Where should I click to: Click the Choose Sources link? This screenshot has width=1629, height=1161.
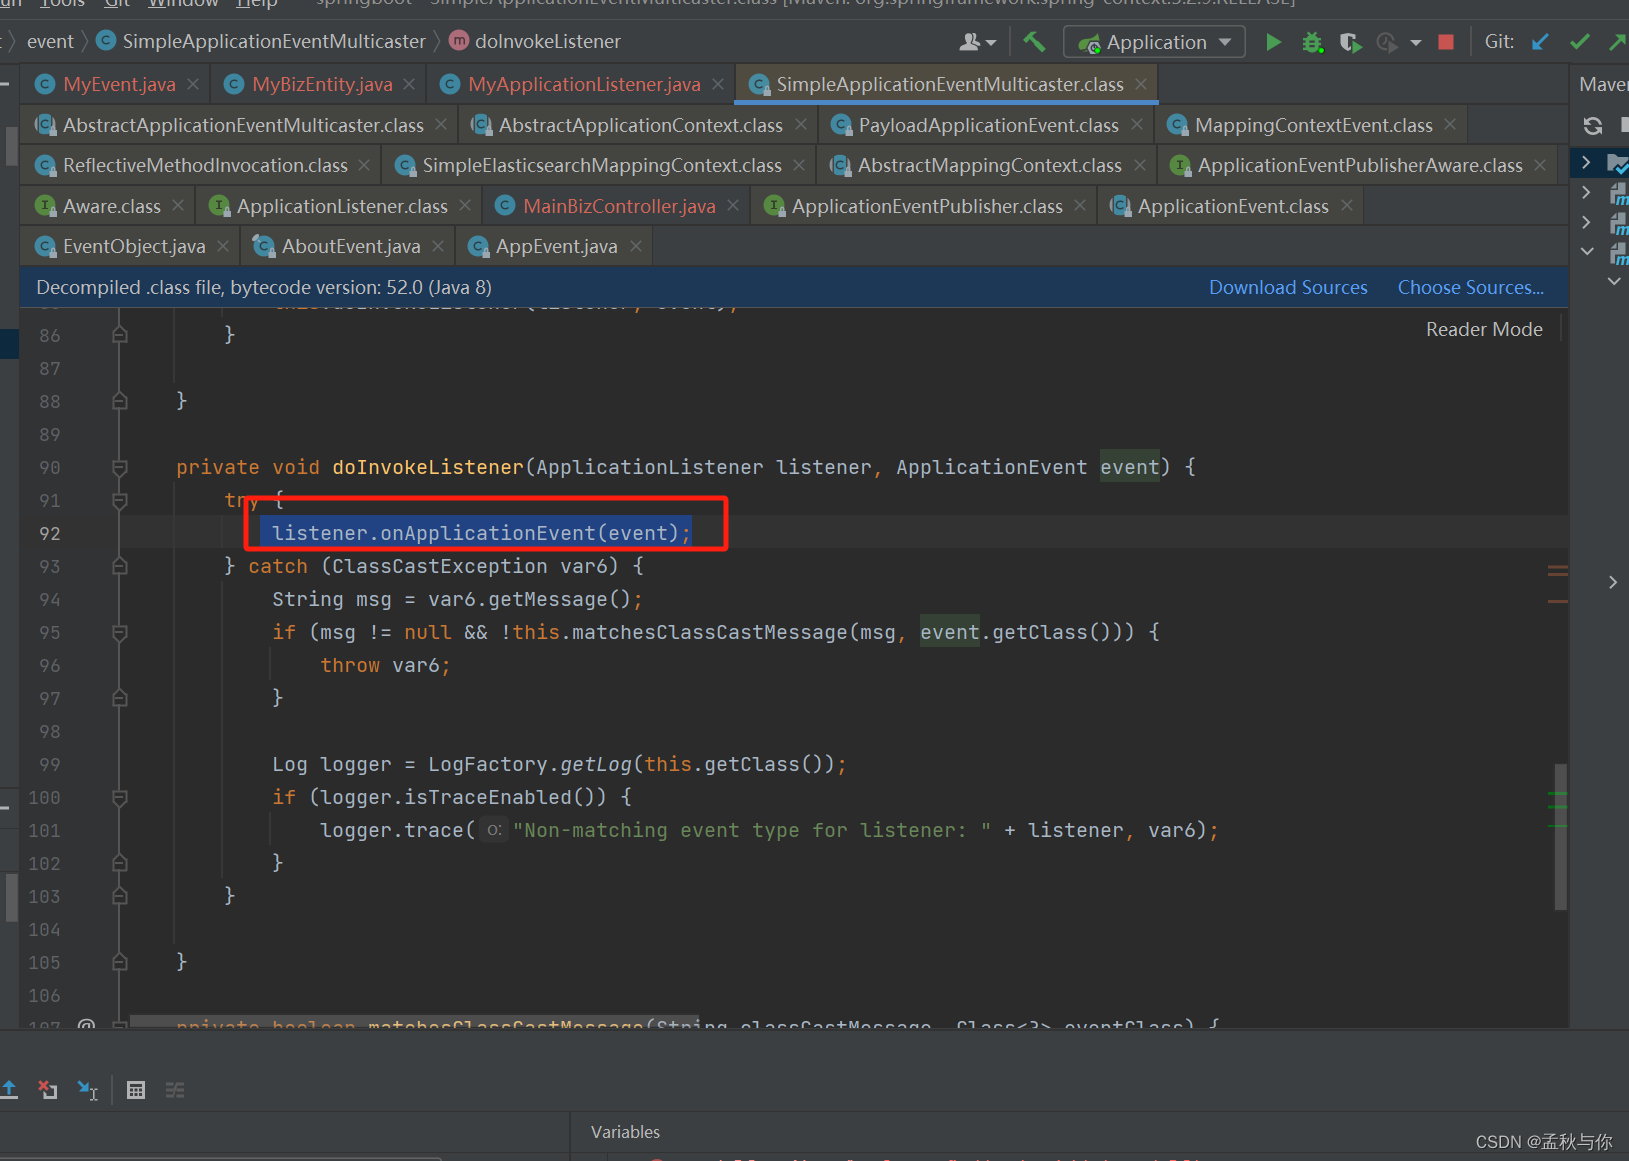1470,287
